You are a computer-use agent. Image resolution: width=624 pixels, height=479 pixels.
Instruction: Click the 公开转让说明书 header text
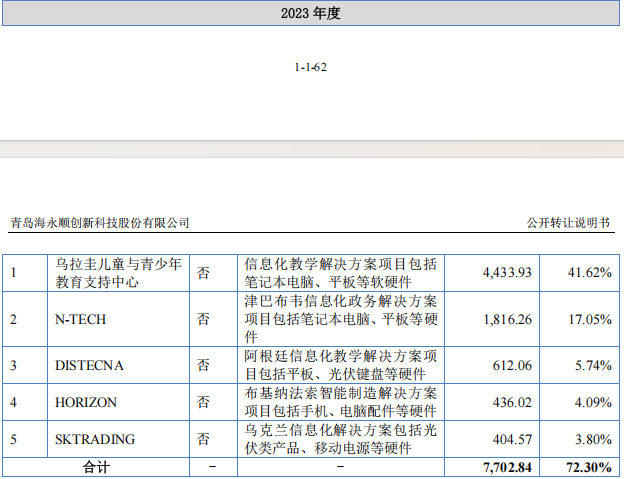pyautogui.click(x=567, y=223)
